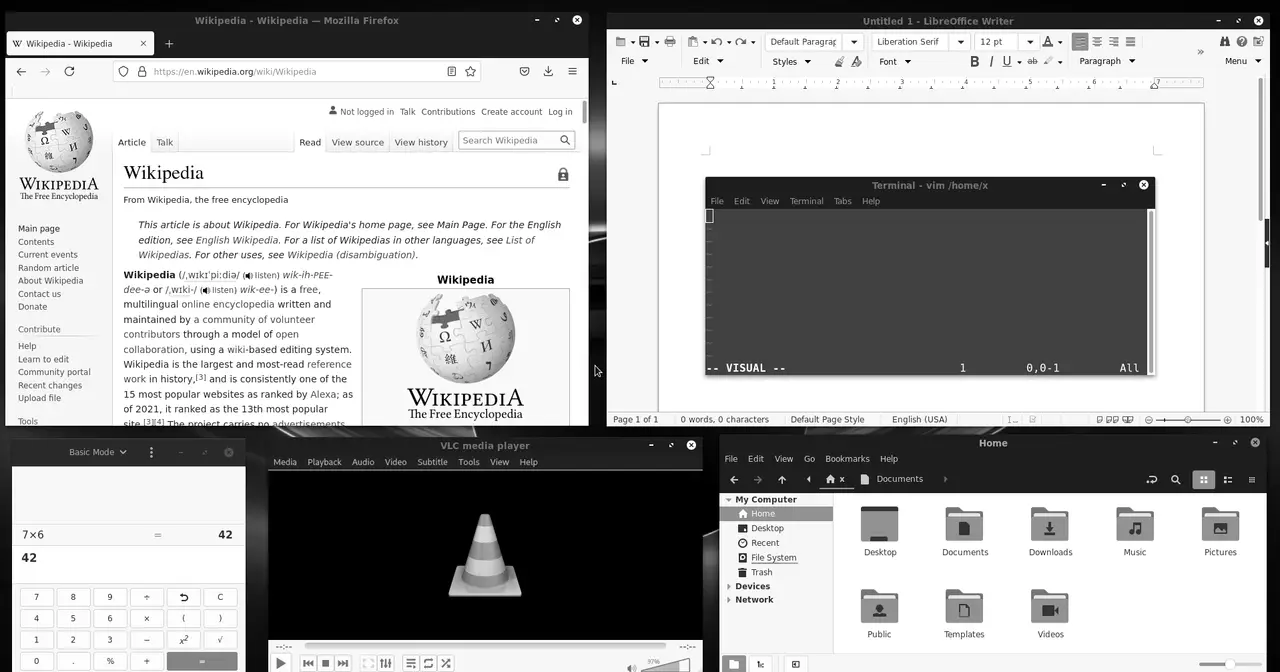Click the Log in link on Wikipedia

560,112
